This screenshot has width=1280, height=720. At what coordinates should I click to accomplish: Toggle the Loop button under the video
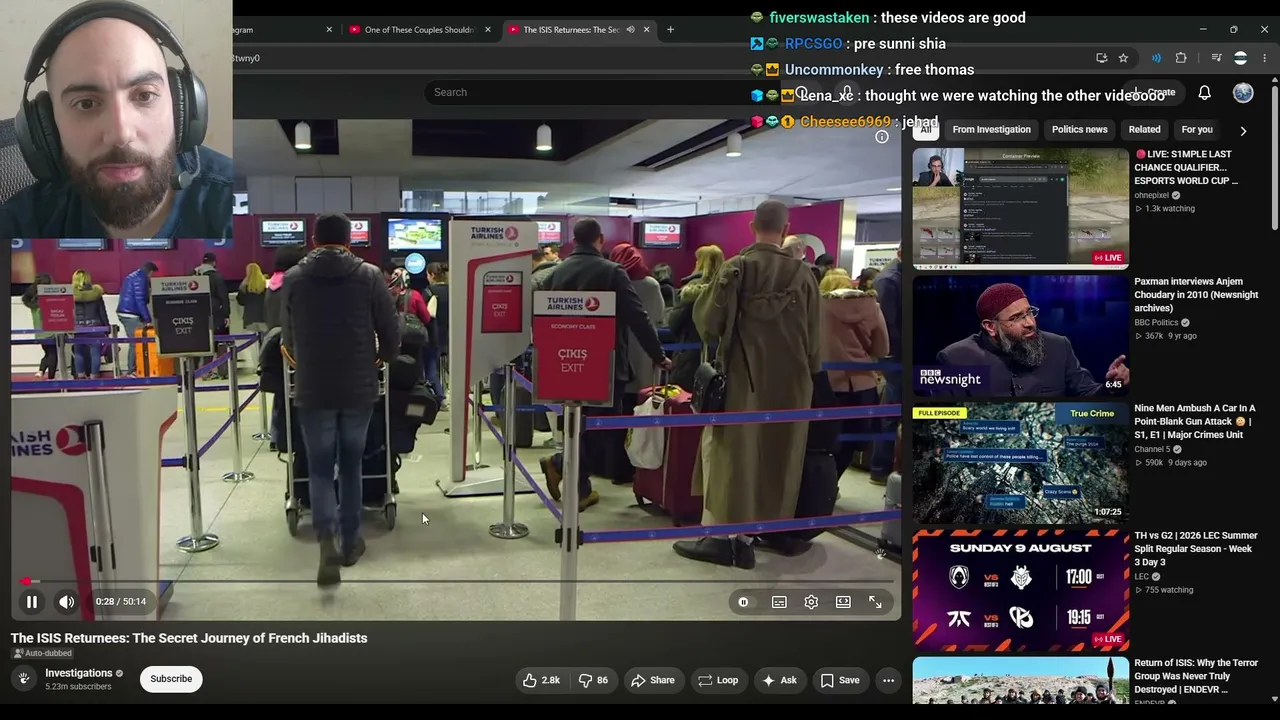[x=718, y=680]
